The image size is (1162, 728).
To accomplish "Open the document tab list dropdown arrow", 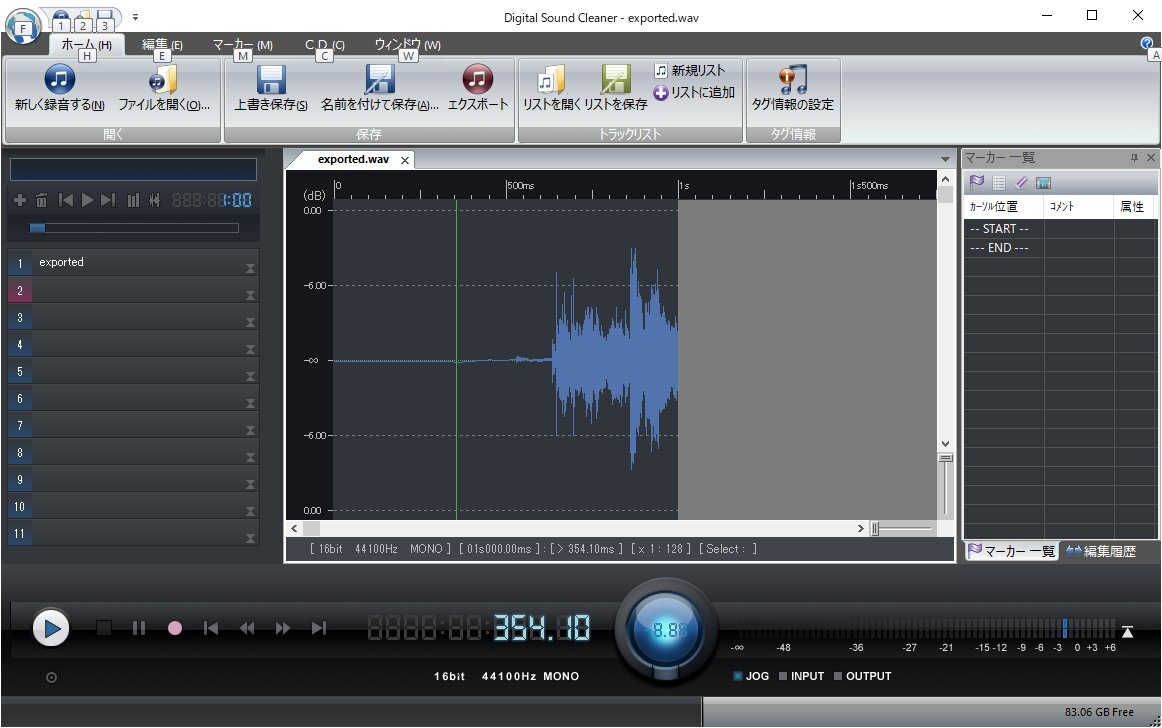I will [945, 159].
